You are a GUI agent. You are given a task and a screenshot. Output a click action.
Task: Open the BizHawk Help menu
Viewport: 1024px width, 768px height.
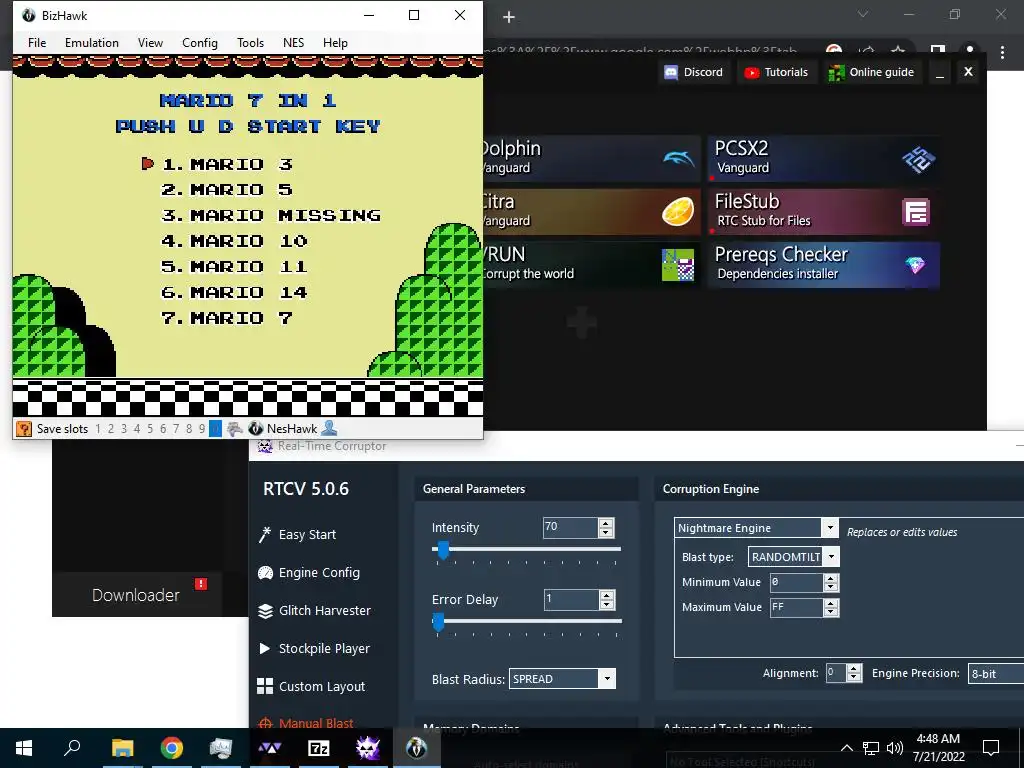335,42
